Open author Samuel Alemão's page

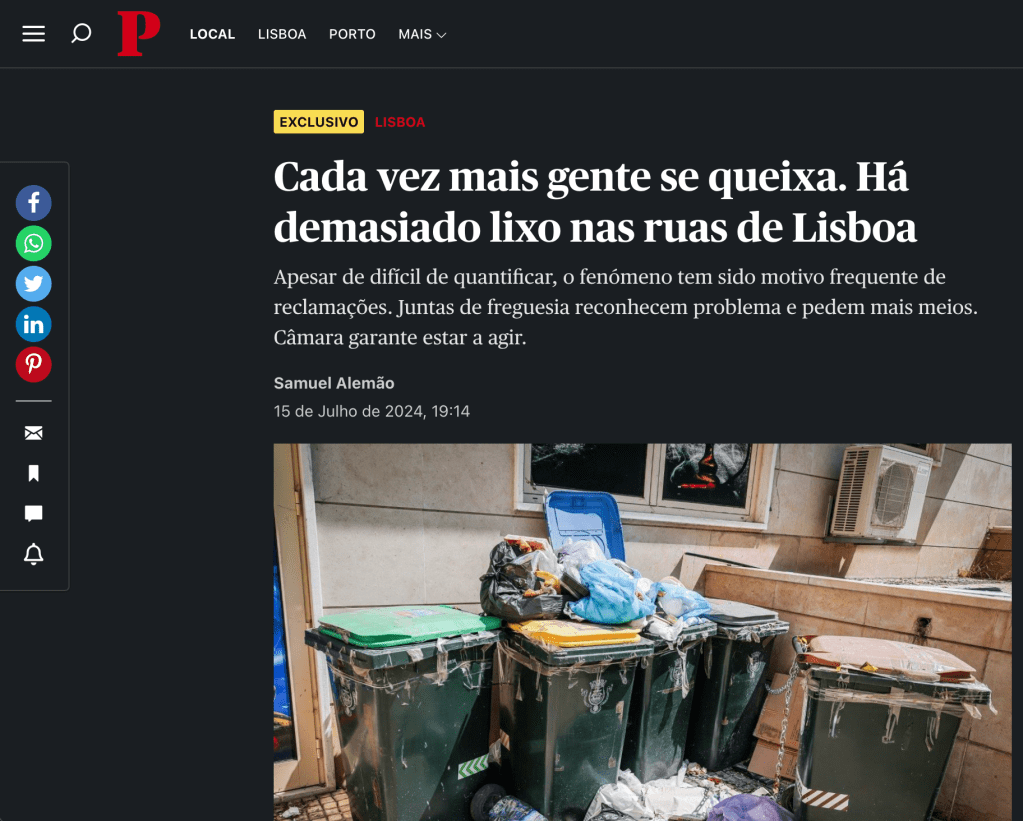pos(334,383)
